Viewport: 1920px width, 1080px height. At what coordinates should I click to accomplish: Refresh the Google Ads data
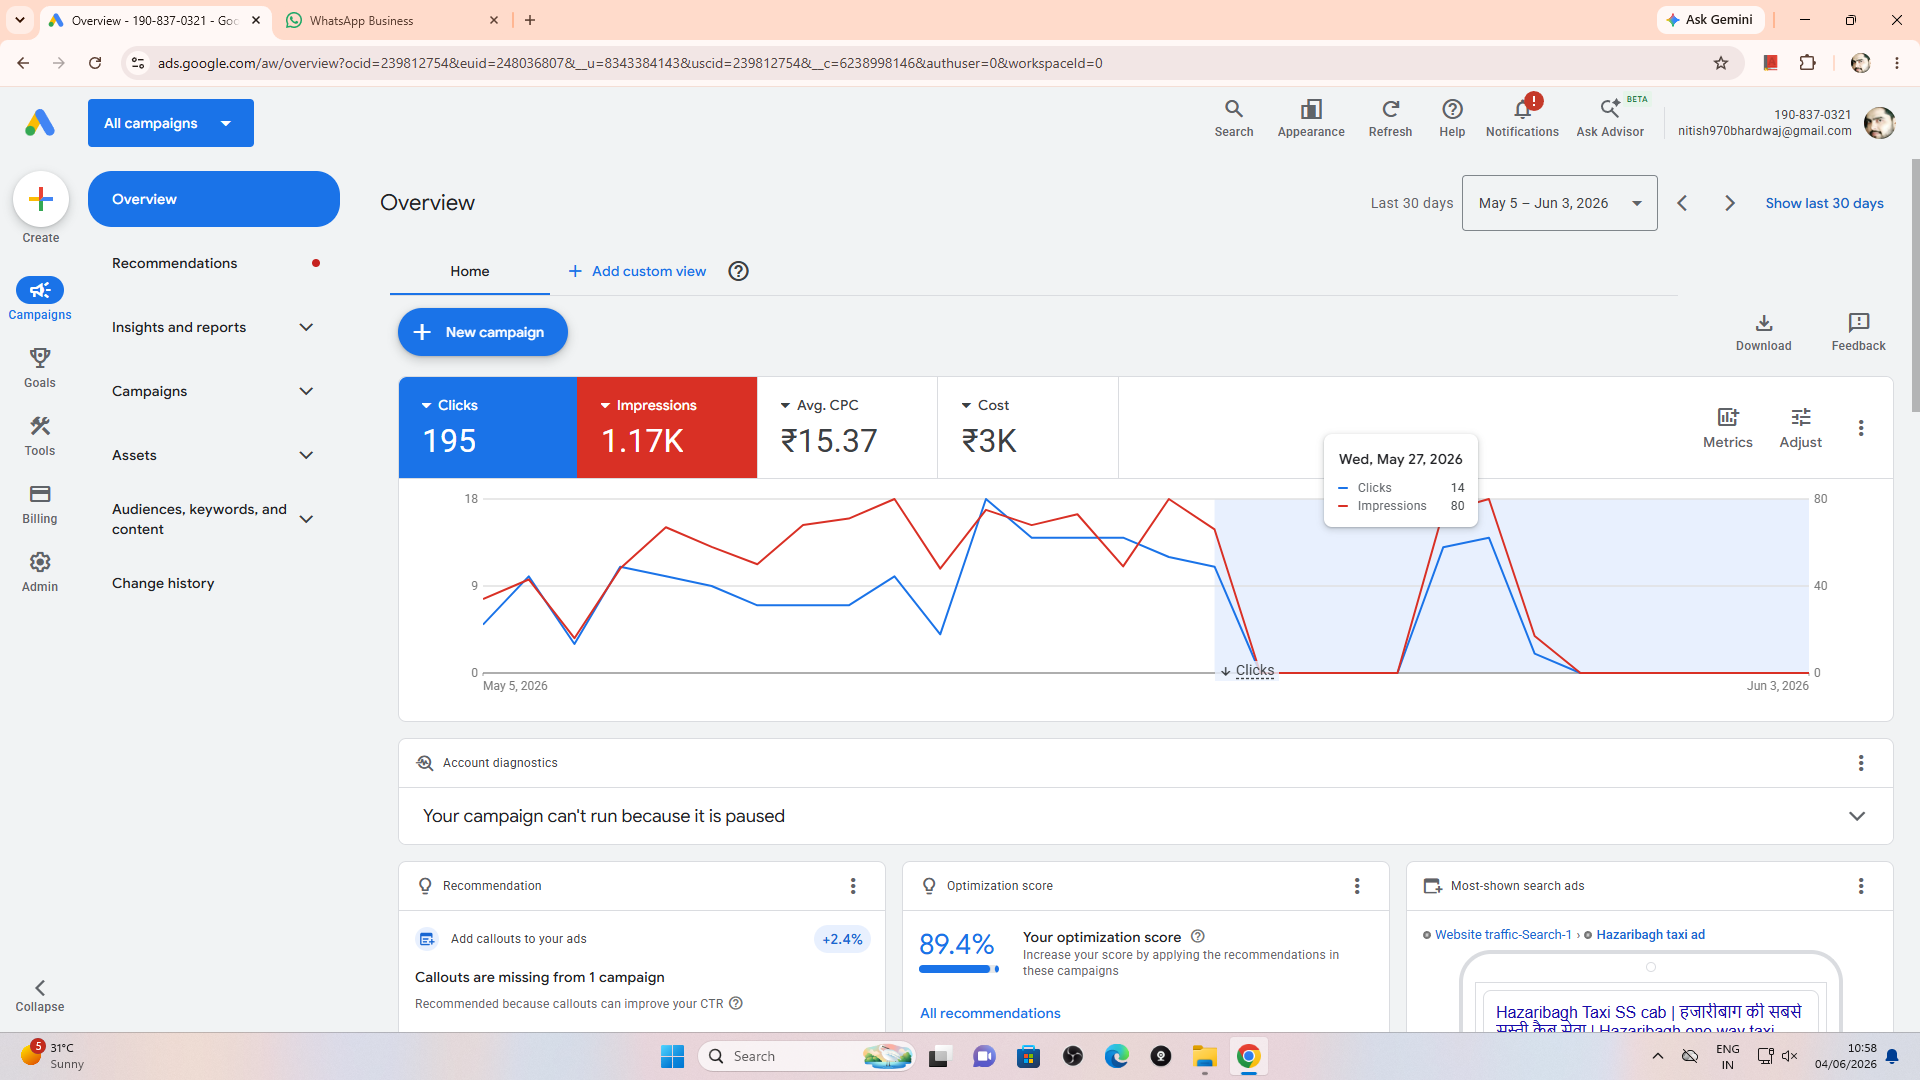(x=1390, y=118)
